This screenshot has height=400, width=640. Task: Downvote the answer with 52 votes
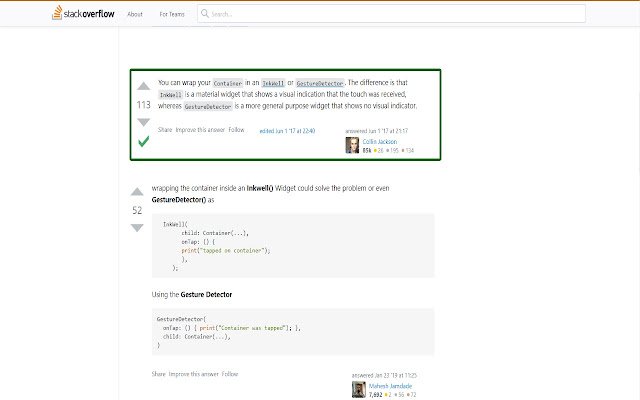tap(137, 228)
